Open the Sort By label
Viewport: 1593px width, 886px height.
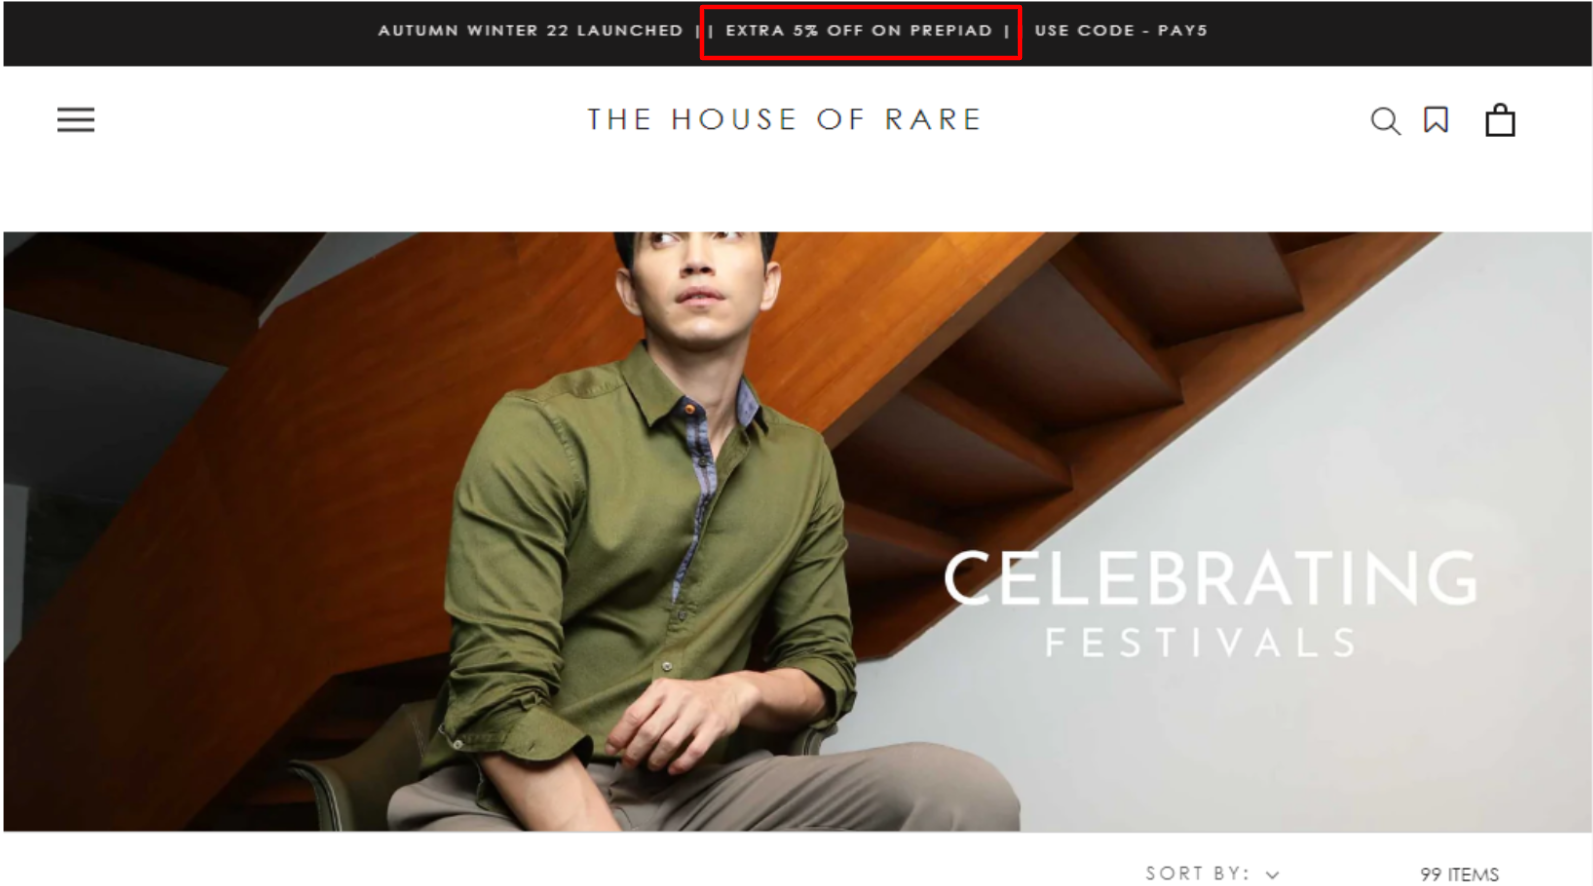click(x=1197, y=873)
